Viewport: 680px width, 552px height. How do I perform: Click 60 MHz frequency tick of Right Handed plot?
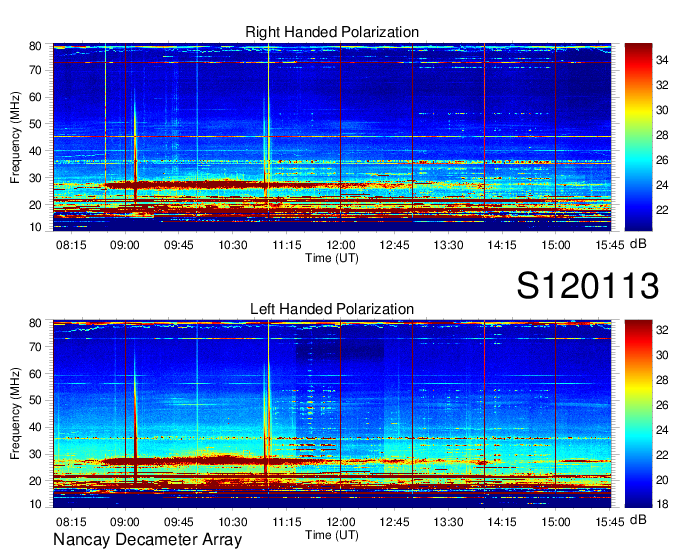(x=35, y=97)
